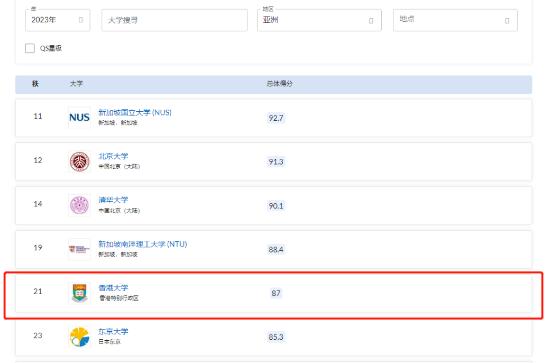545x363 pixels.
Task: Click the 大学 column header
Action: [76, 84]
